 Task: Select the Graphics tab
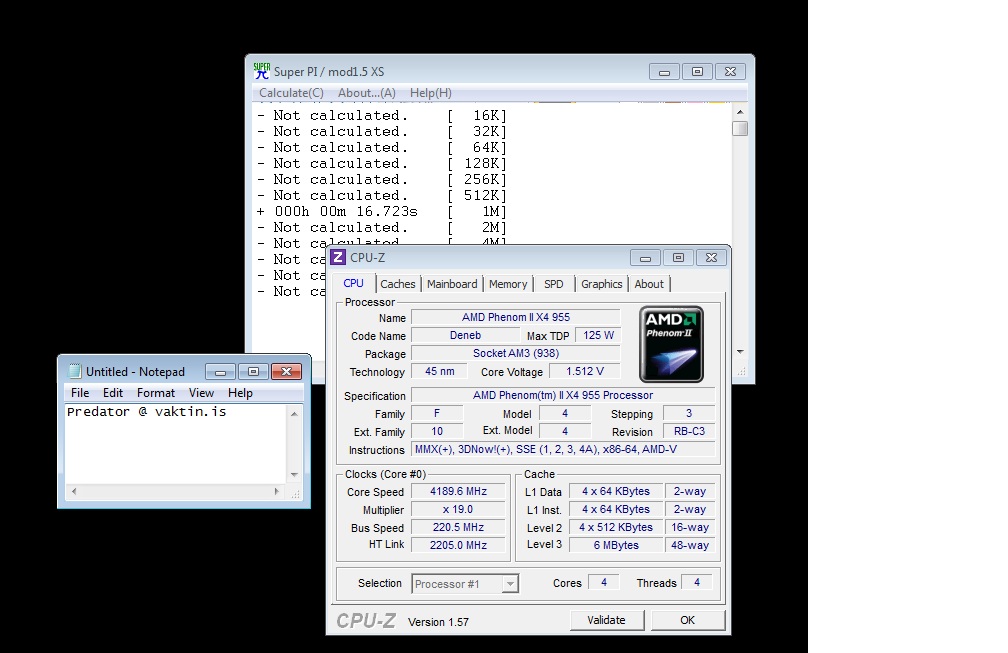(x=601, y=284)
